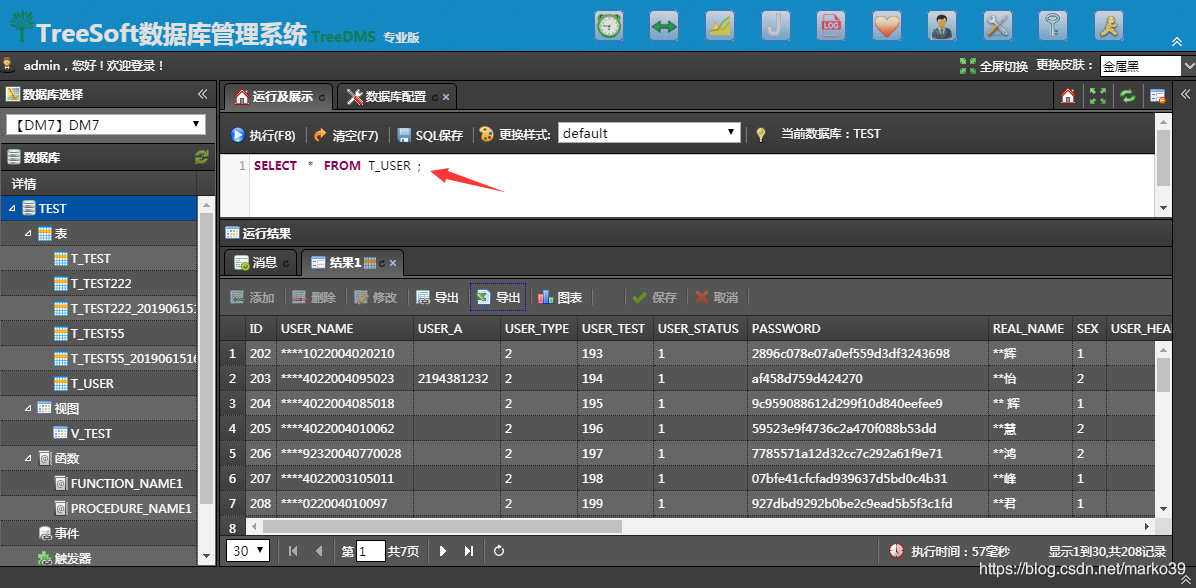Select 触发器 triggers node
Screen dimensions: 1196x588
(x=73, y=558)
